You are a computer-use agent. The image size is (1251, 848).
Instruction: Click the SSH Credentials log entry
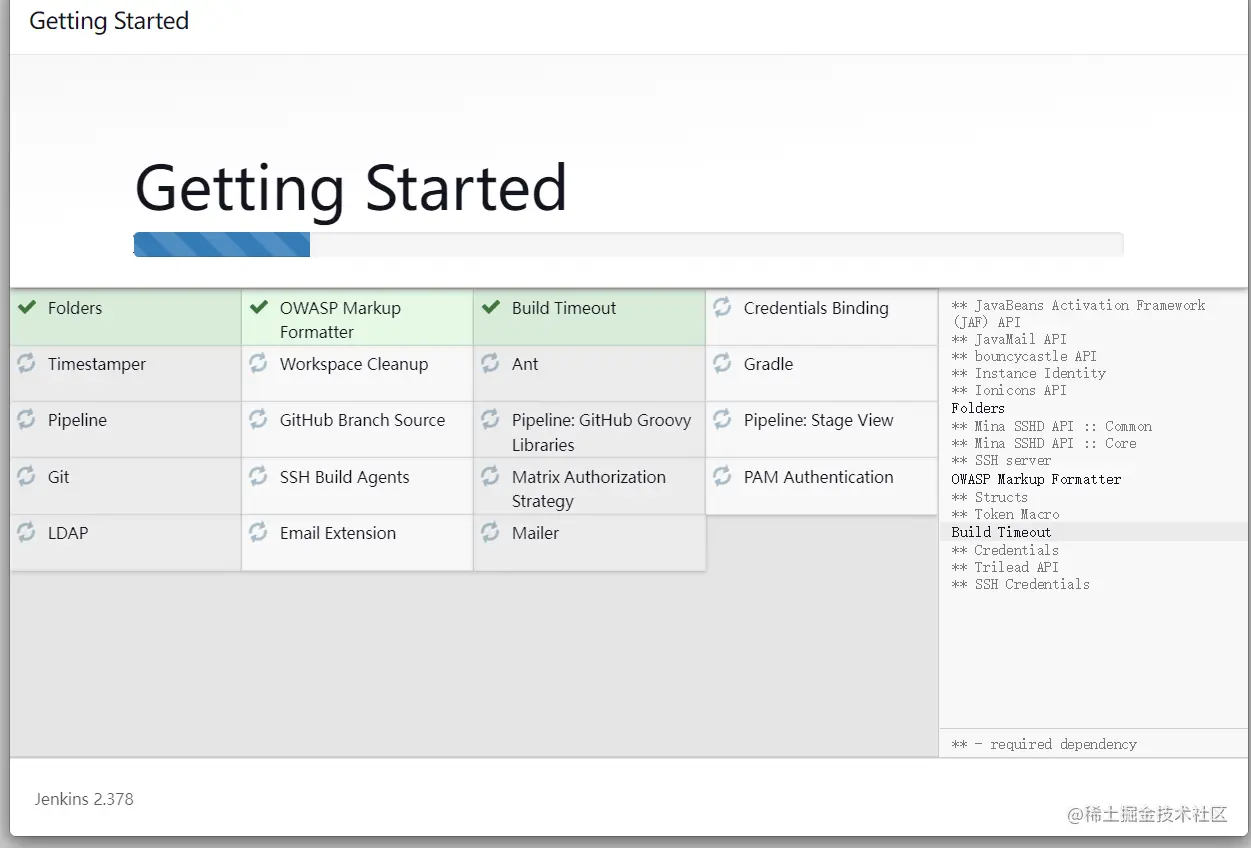tap(1020, 584)
